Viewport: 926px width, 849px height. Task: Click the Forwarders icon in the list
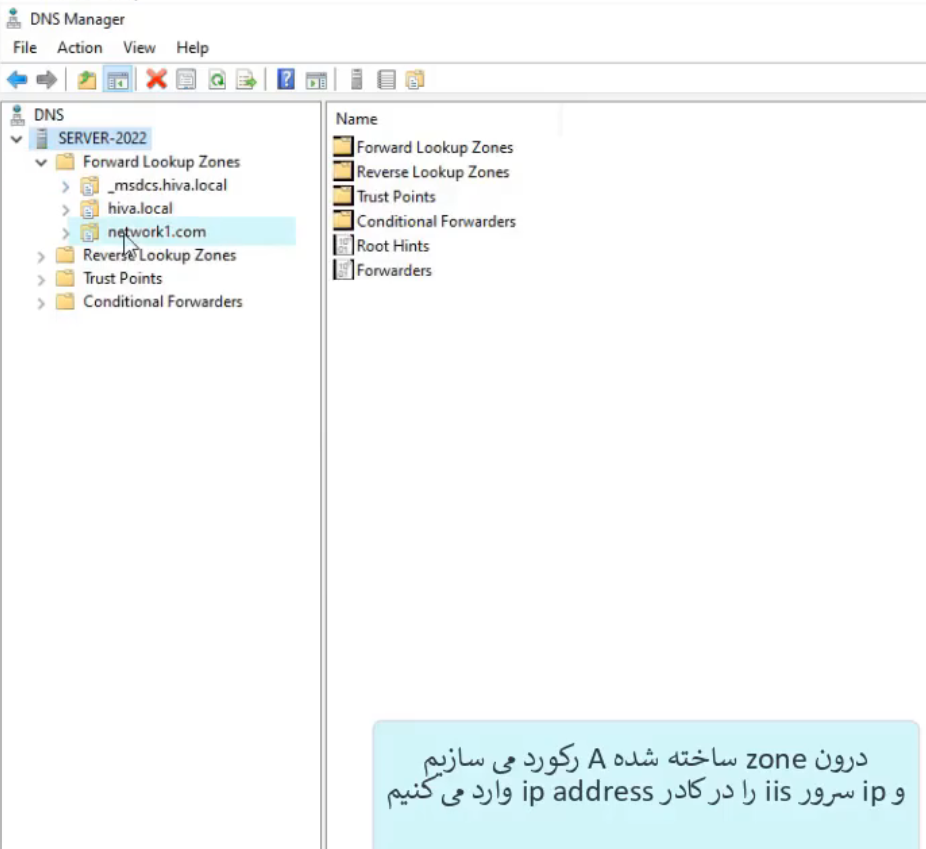343,270
